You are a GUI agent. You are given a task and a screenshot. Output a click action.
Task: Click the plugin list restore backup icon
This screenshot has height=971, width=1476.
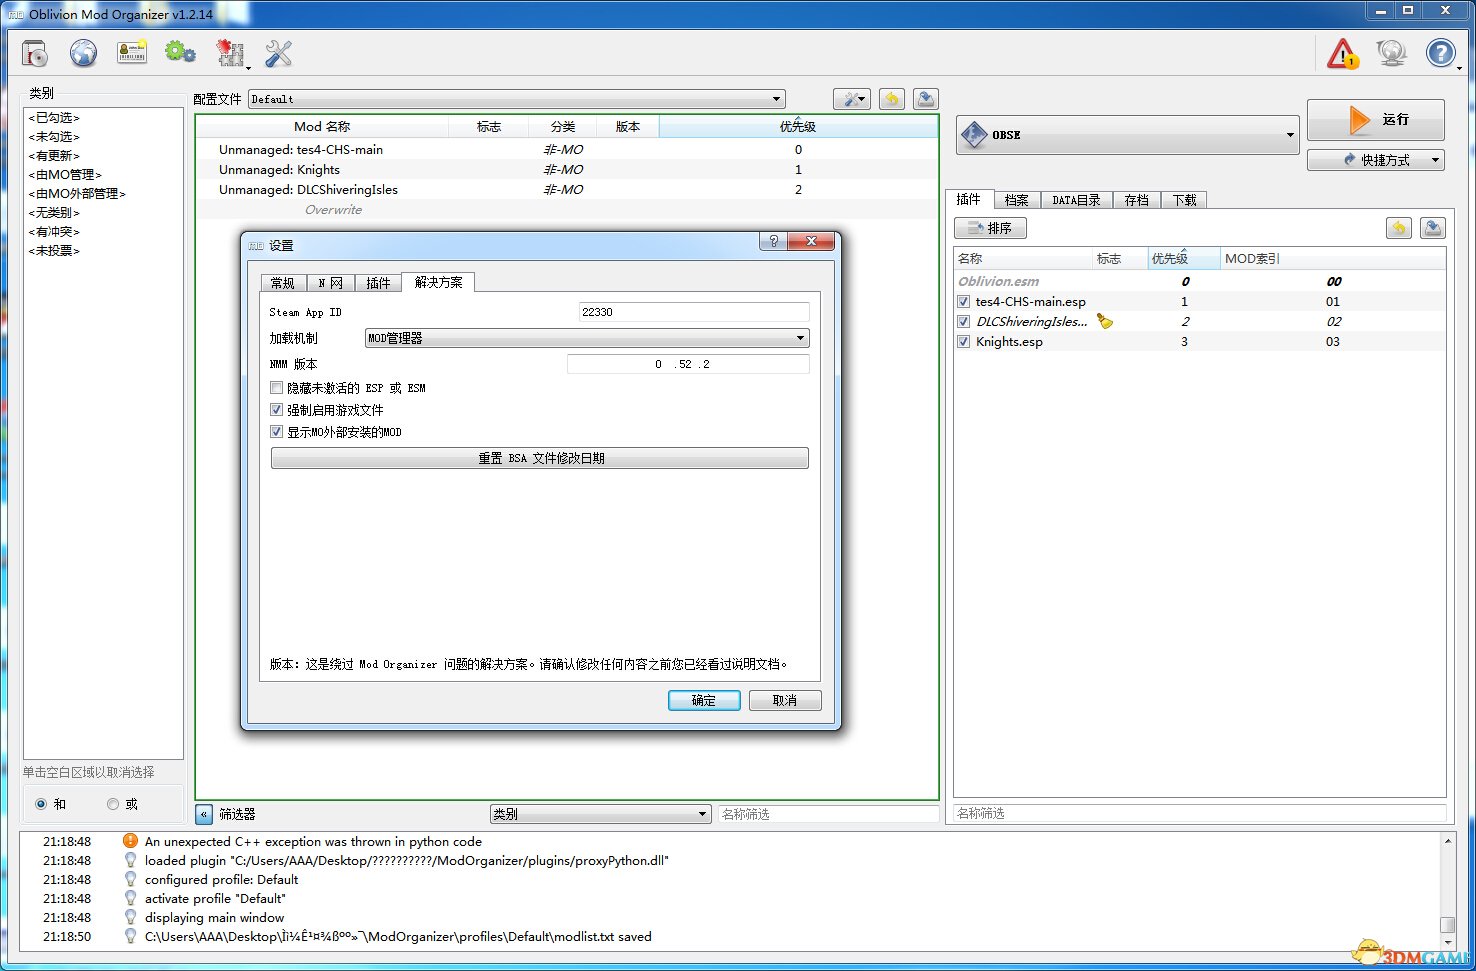[1399, 228]
